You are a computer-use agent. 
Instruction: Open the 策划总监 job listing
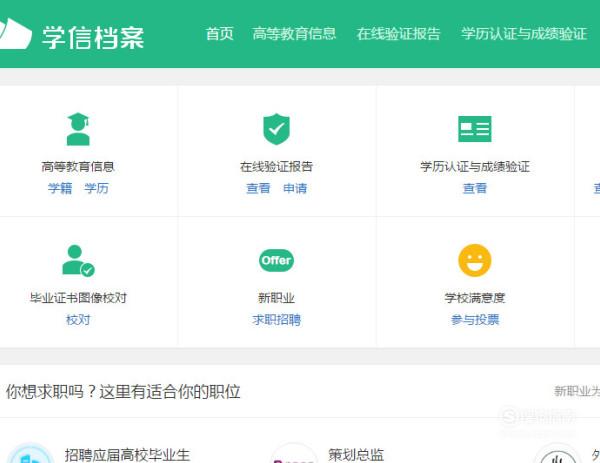[x=356, y=455]
